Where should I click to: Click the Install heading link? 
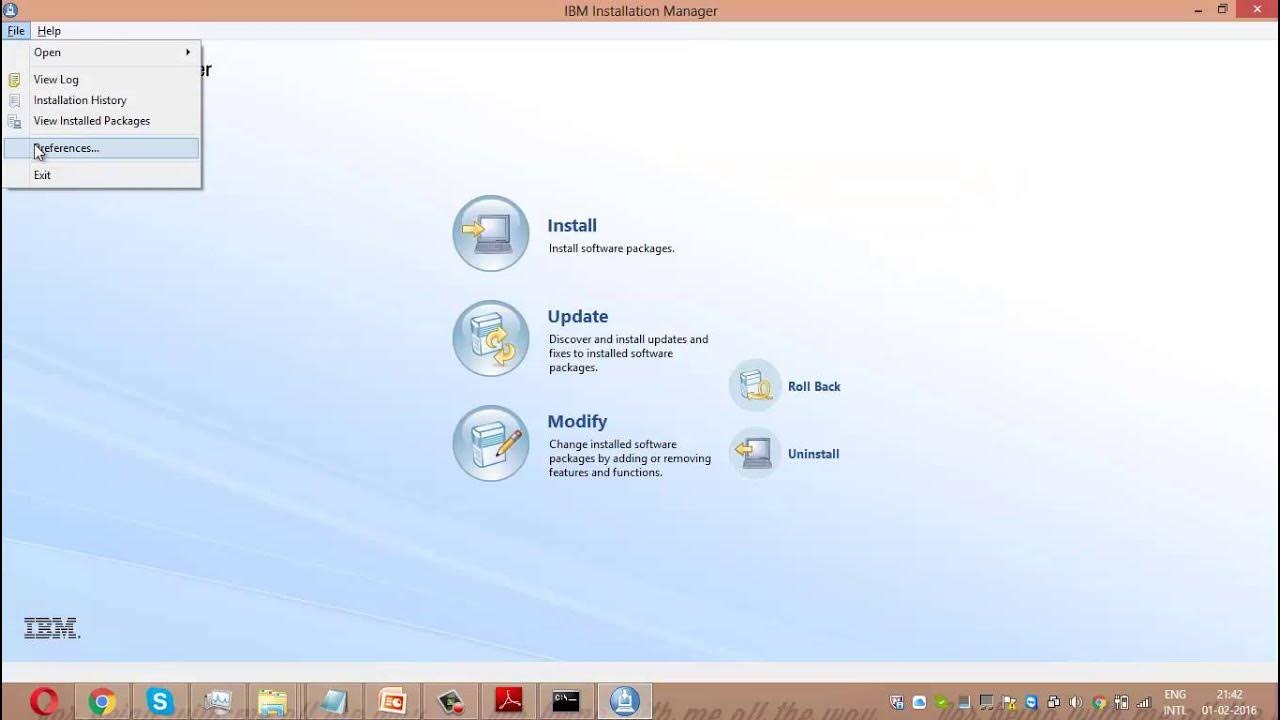tap(572, 226)
